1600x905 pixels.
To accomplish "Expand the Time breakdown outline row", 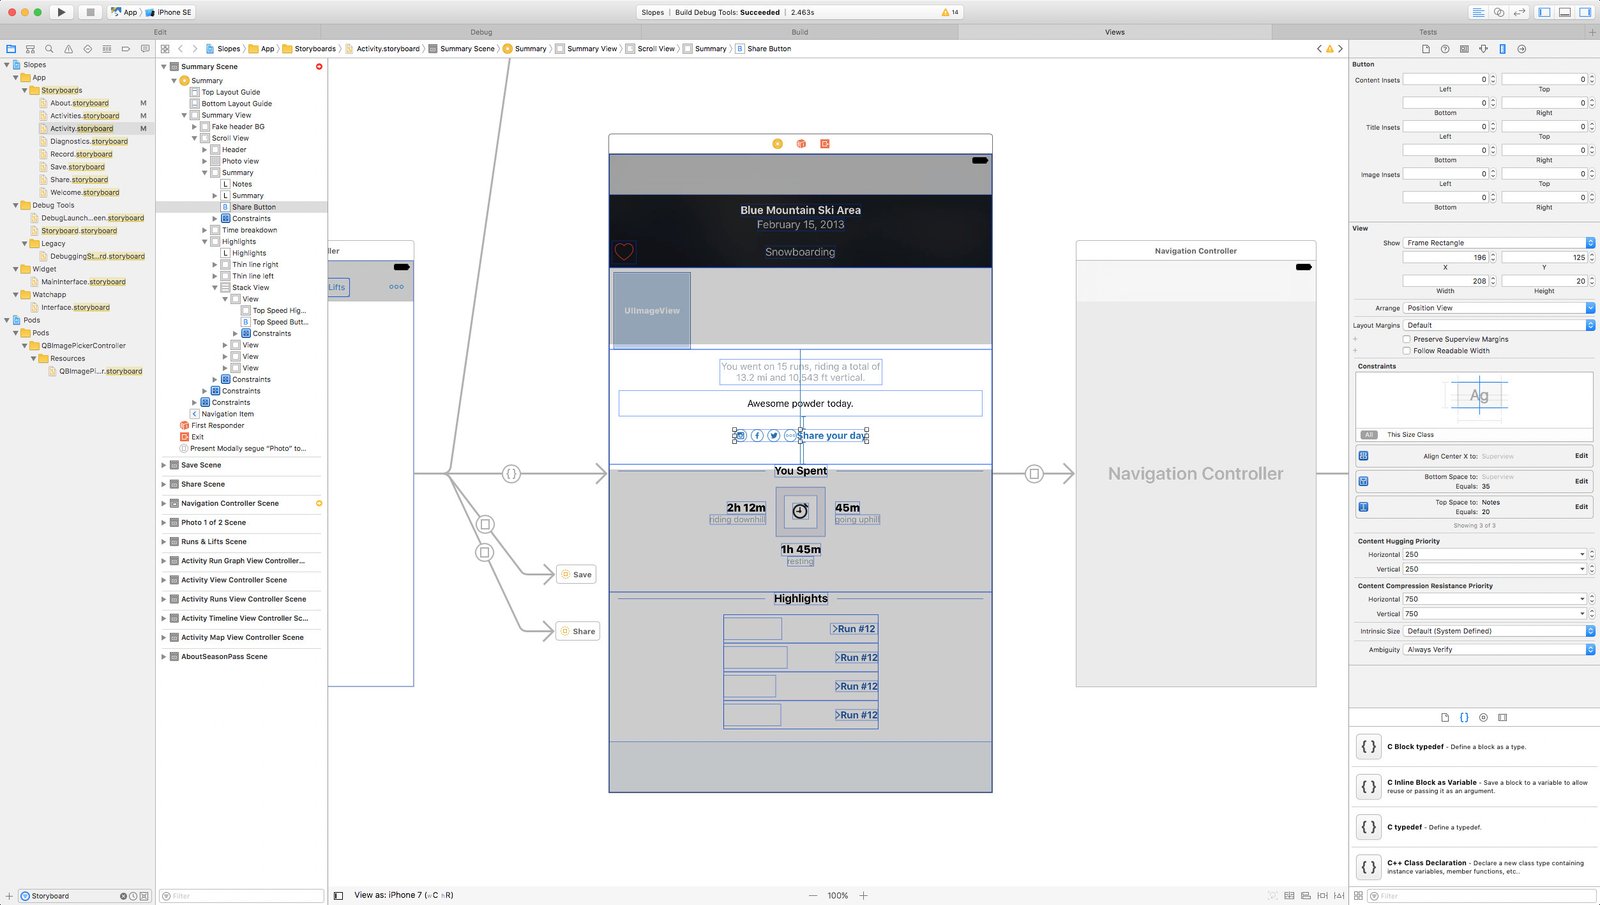I will [205, 230].
